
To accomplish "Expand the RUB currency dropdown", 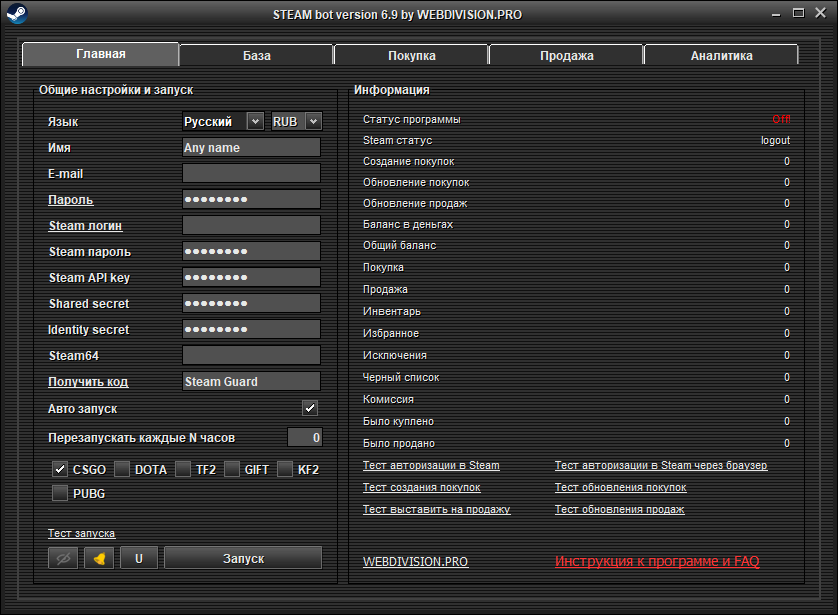I will click(x=313, y=121).
